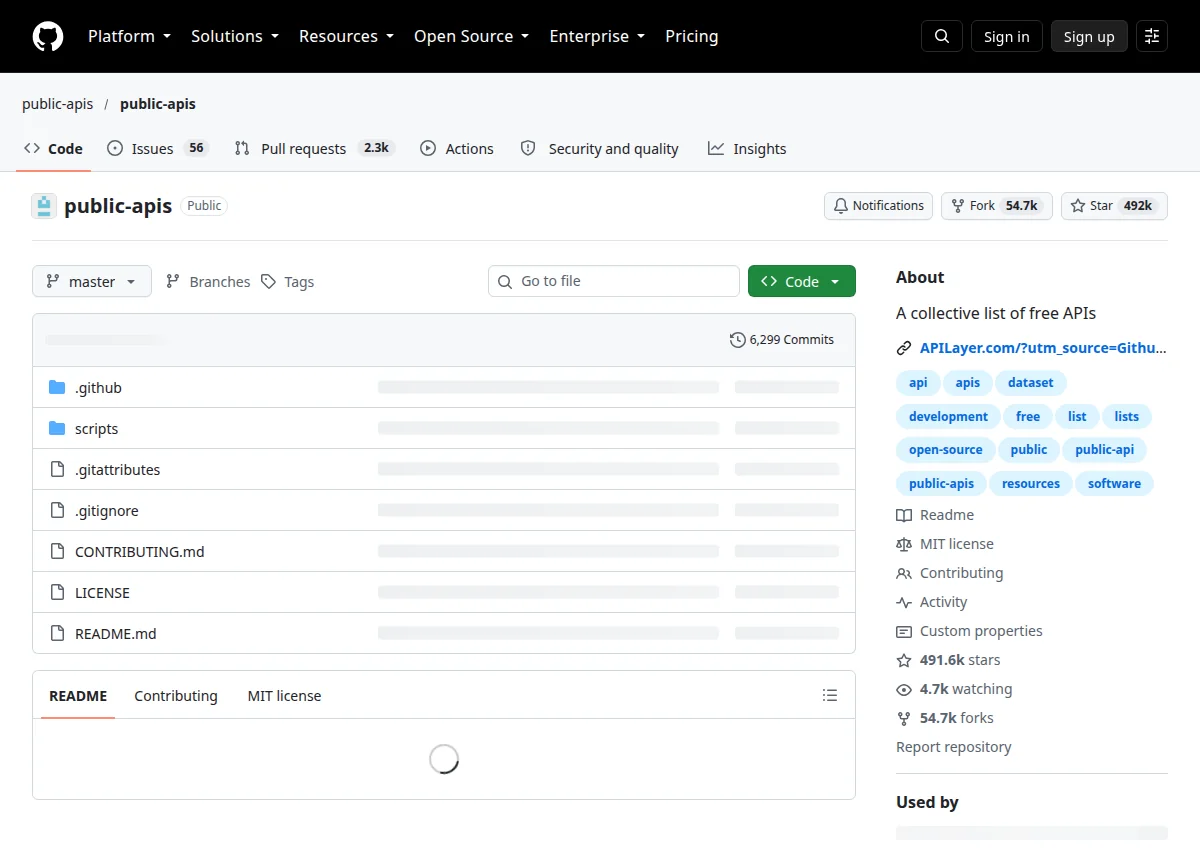This screenshot has width=1200, height=850.
Task: Open the .gitattributes file name
Action: click(118, 469)
